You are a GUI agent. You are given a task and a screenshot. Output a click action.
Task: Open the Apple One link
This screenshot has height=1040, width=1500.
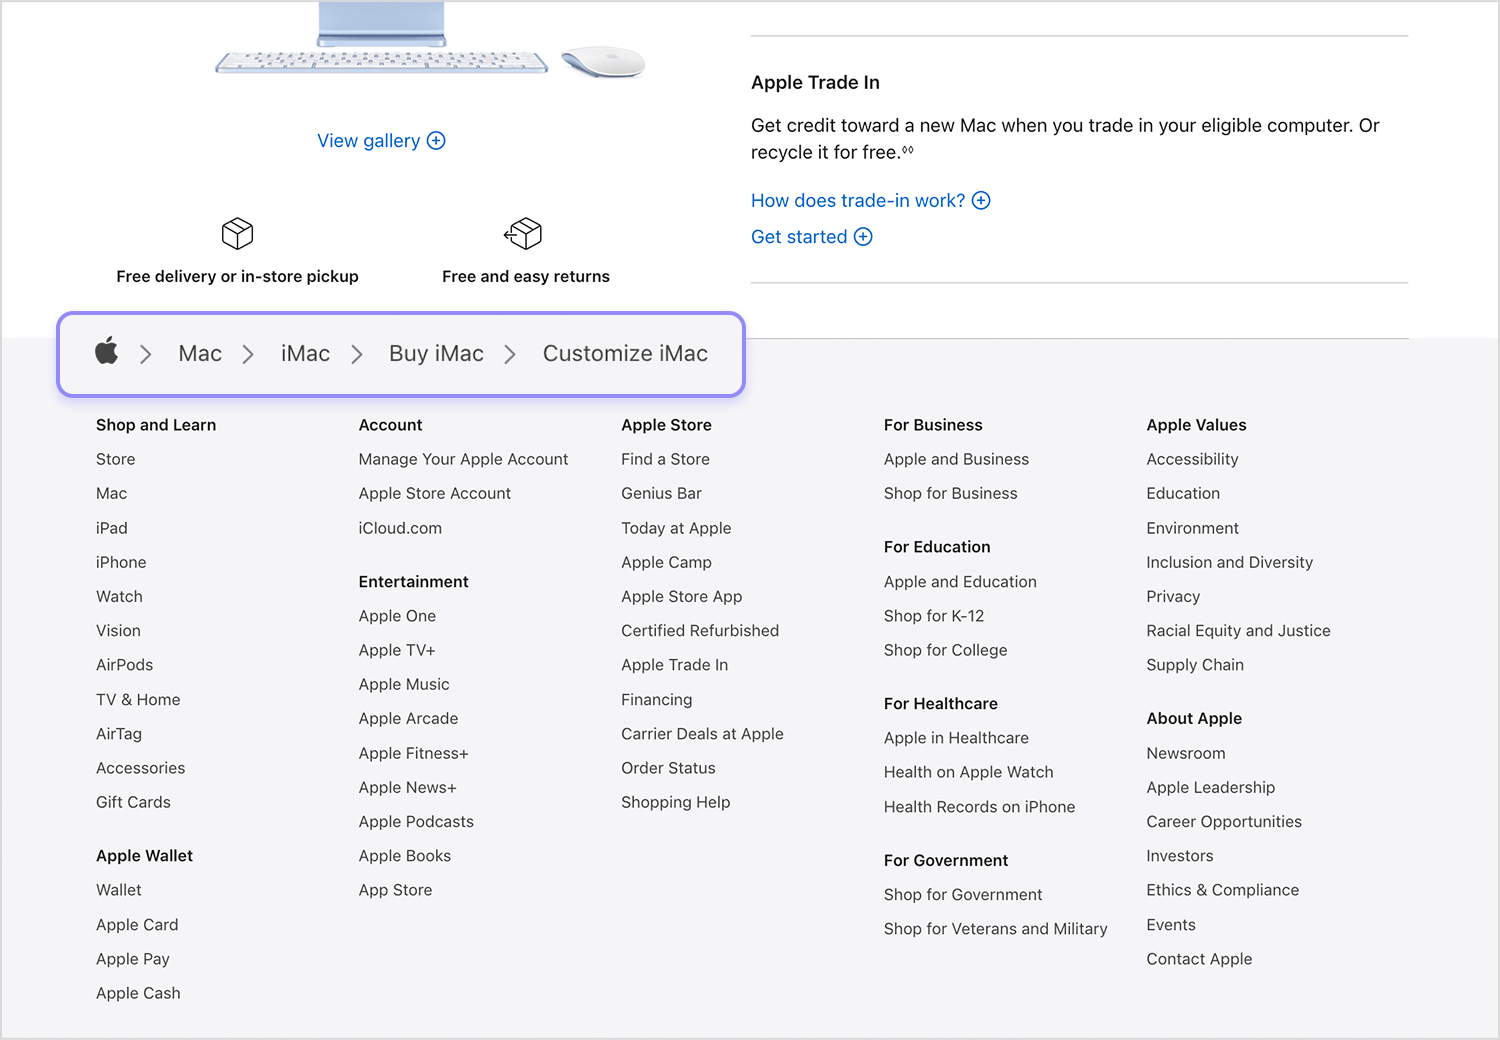pyautogui.click(x=397, y=616)
